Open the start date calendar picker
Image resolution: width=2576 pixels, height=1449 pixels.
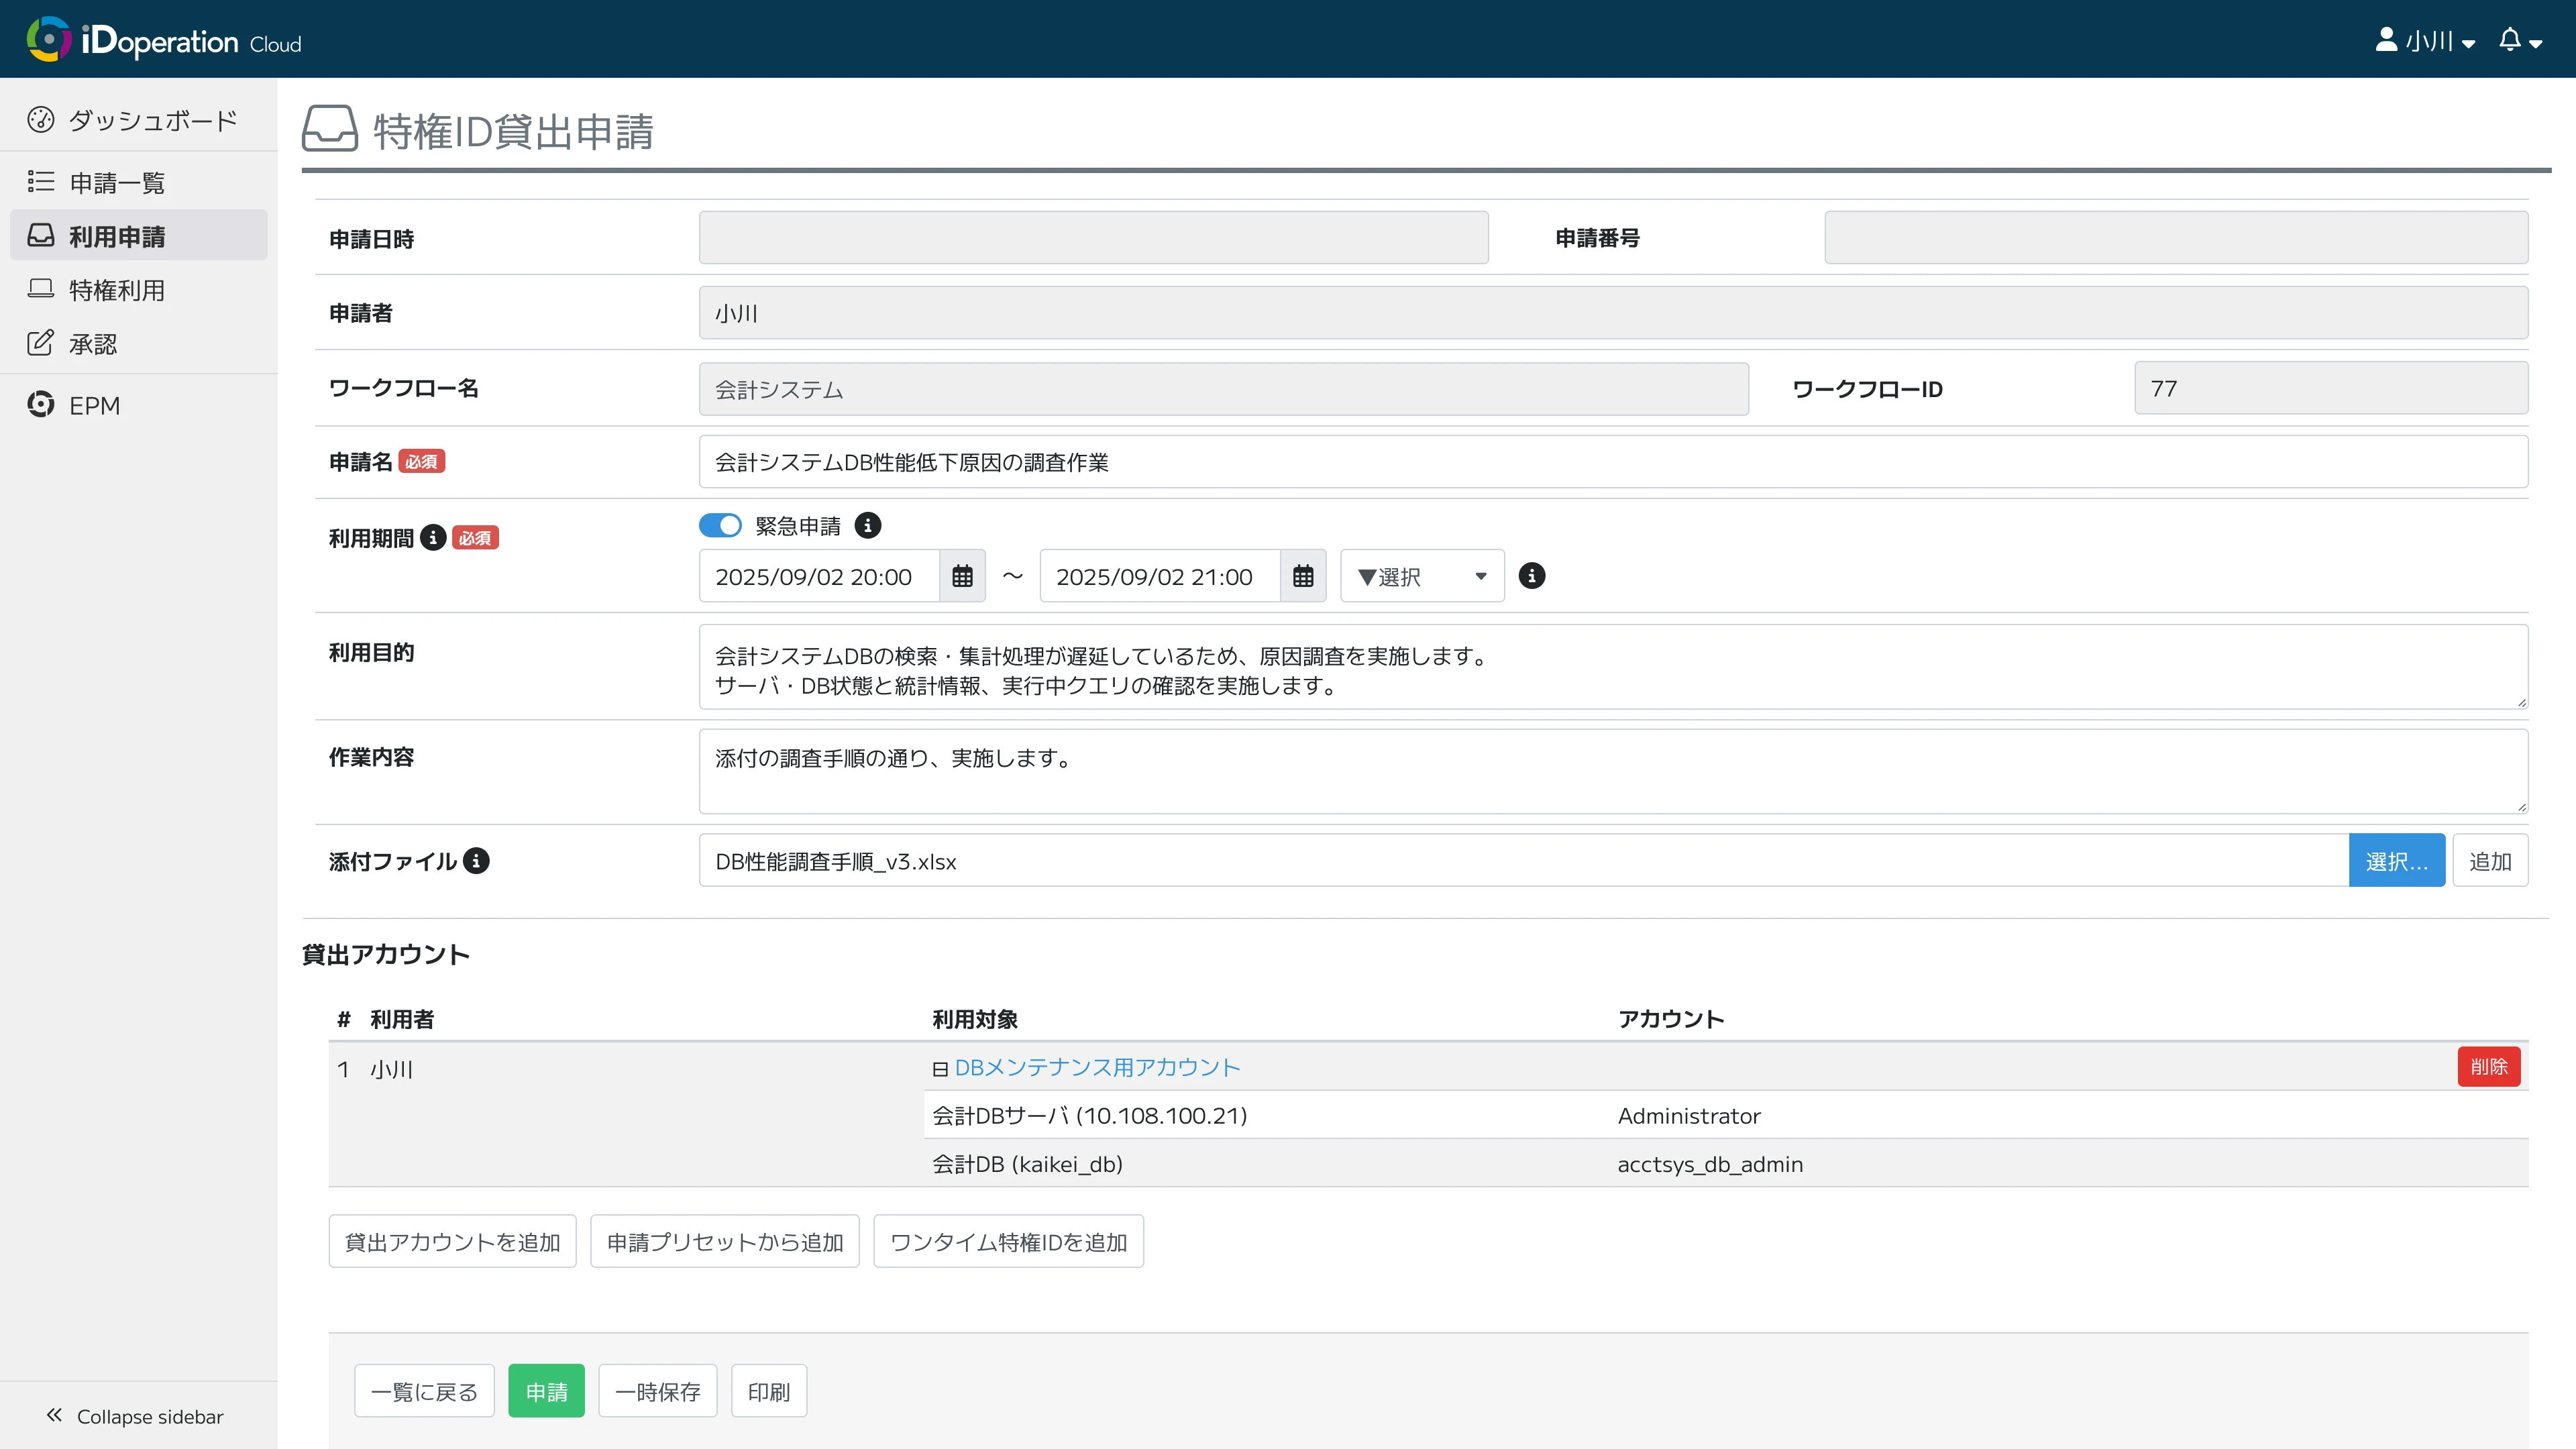(x=962, y=576)
